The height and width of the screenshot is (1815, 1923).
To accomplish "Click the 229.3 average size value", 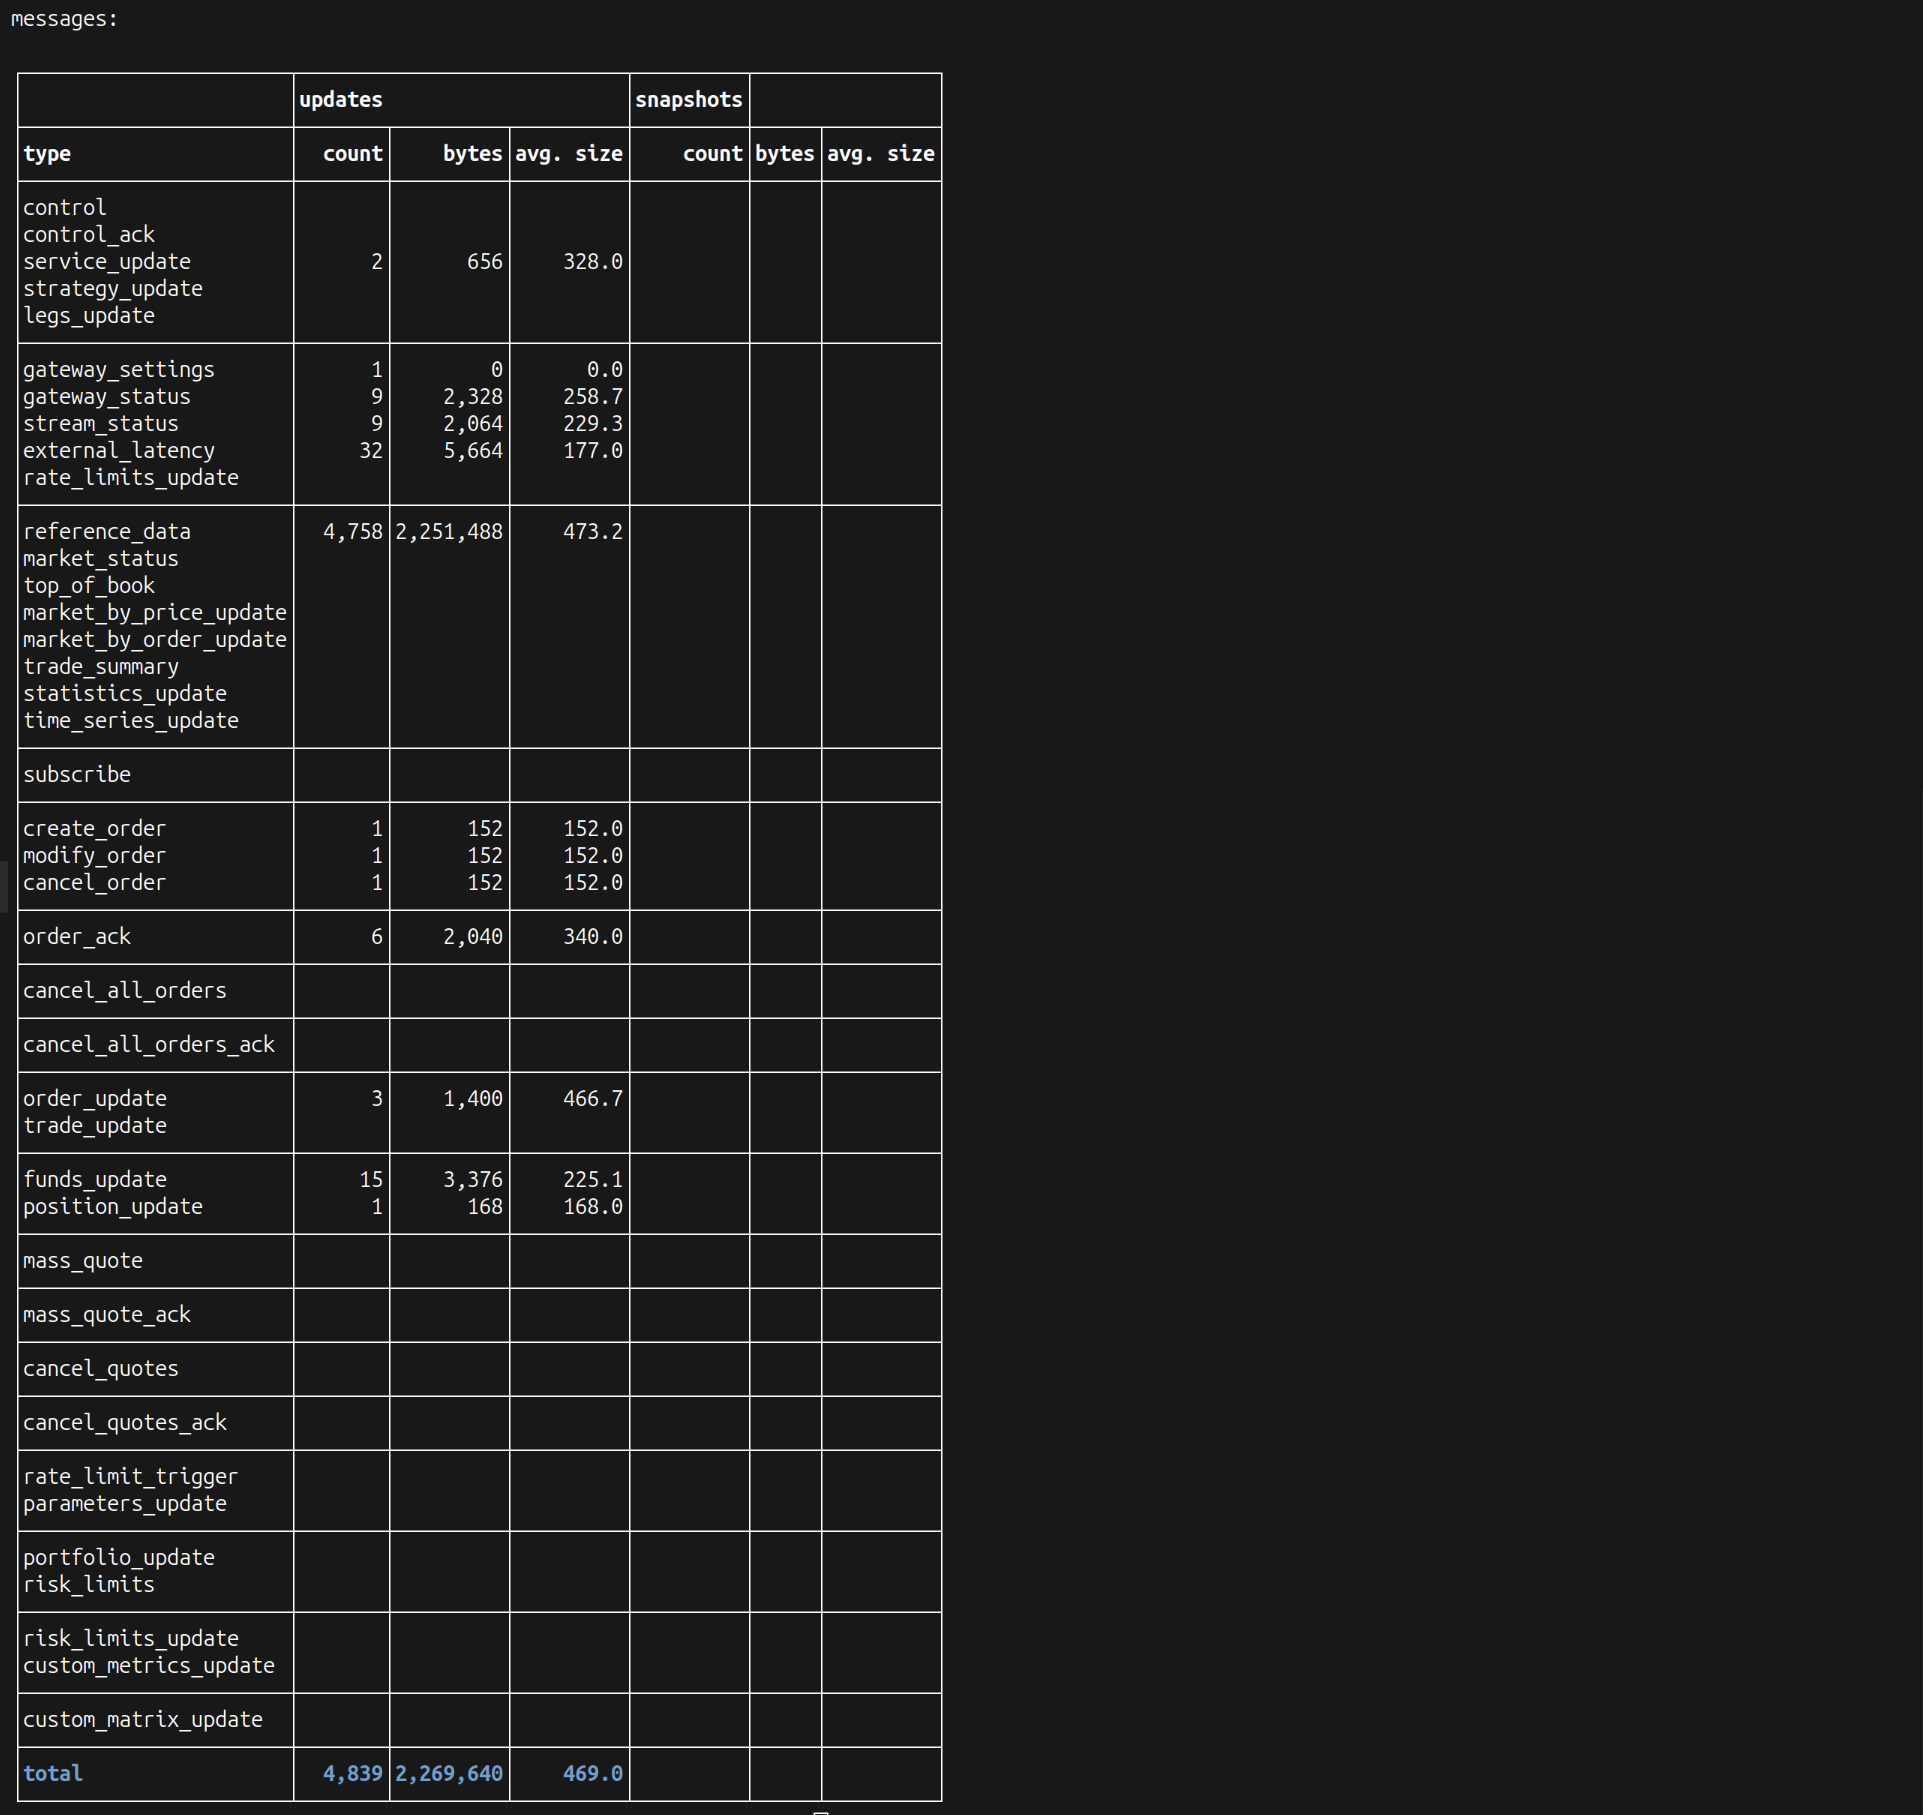I will [593, 424].
